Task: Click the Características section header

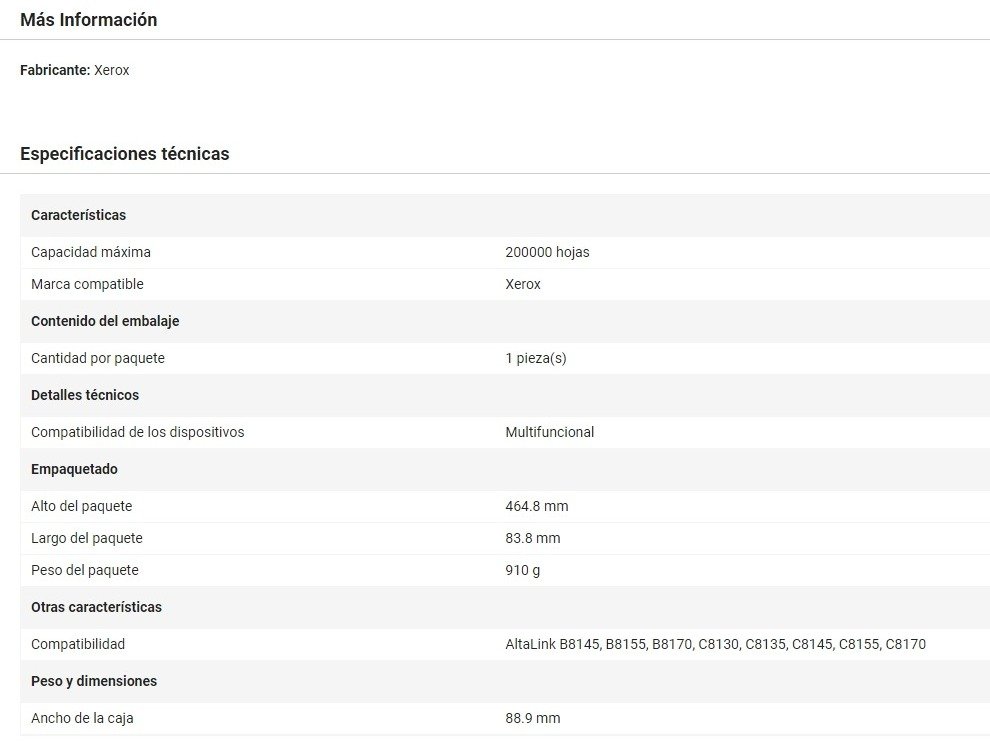Action: 78,215
